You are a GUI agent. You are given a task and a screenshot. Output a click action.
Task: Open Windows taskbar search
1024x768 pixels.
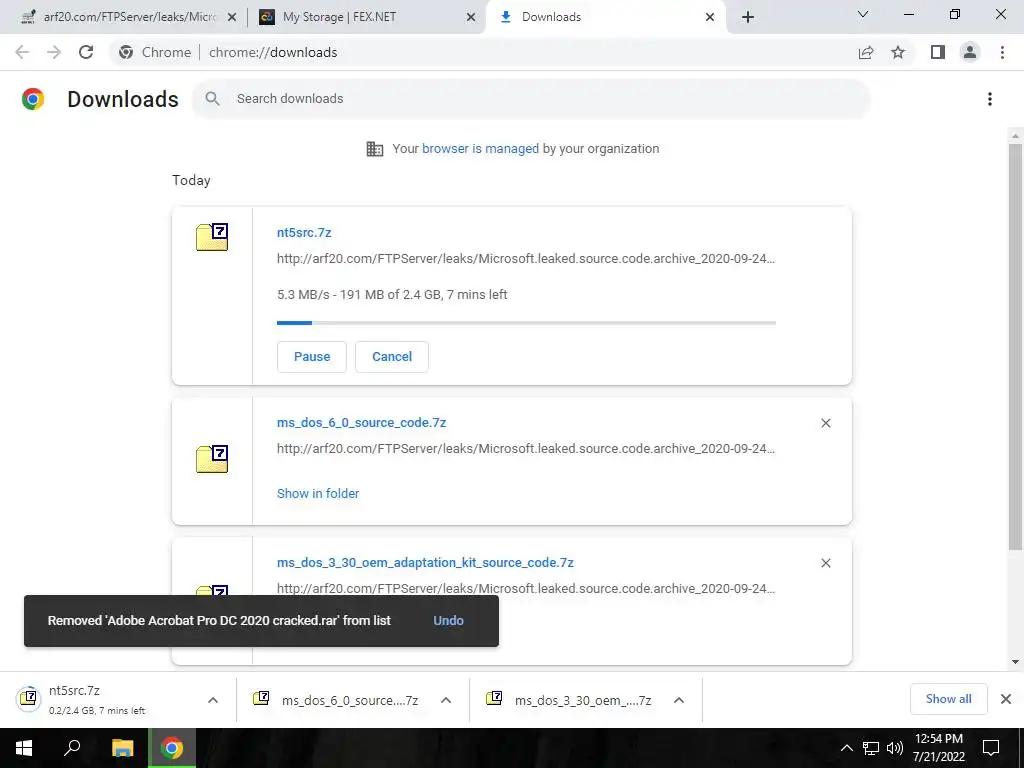coord(72,748)
